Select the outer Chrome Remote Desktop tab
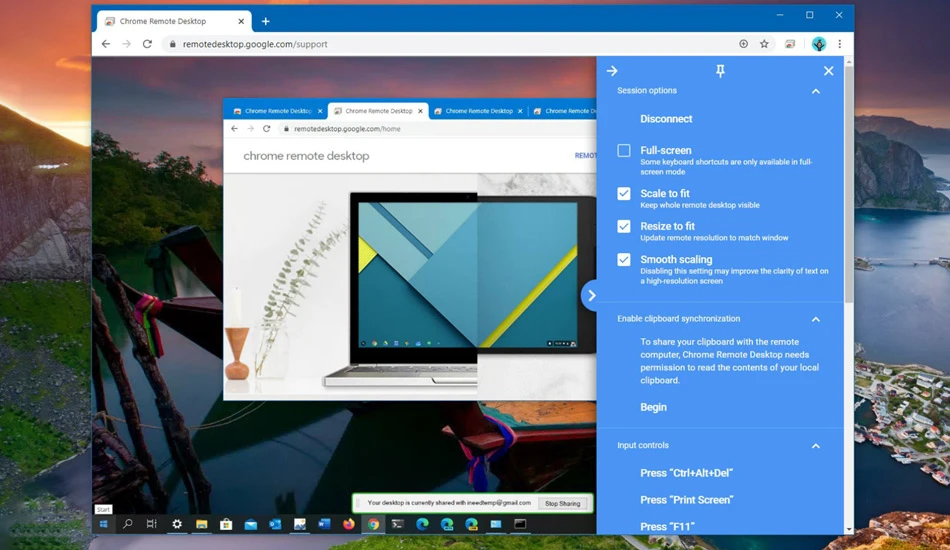 [x=173, y=21]
